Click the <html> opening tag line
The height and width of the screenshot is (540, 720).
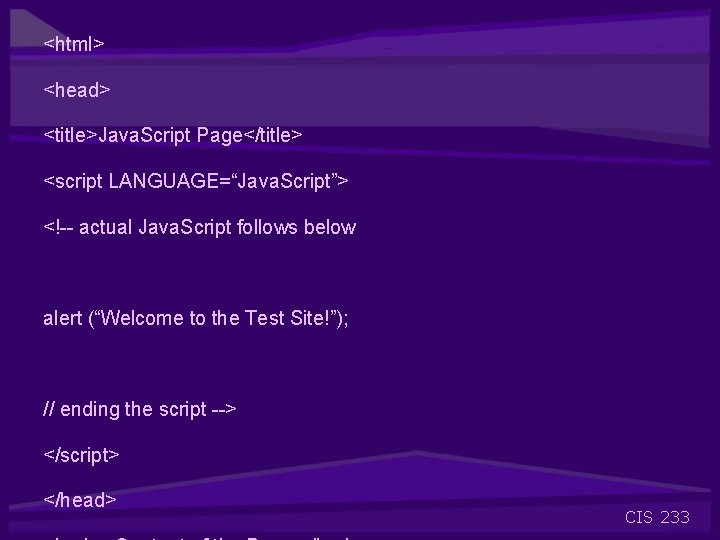click(74, 44)
